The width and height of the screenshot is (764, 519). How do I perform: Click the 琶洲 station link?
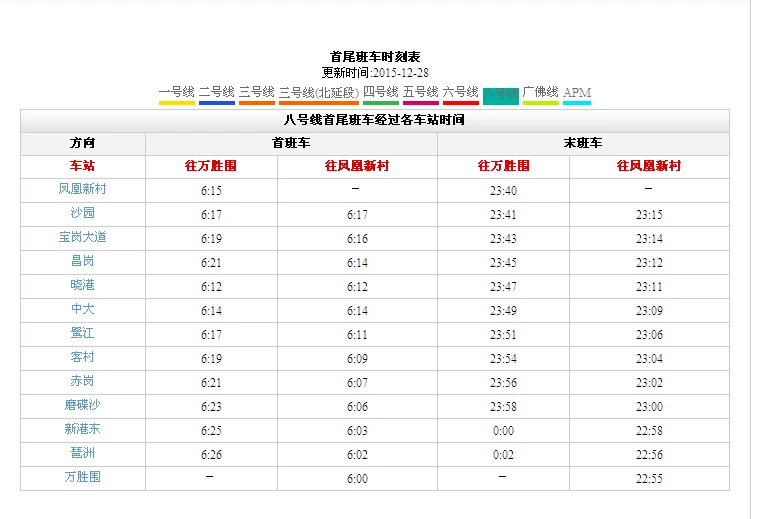(82, 453)
